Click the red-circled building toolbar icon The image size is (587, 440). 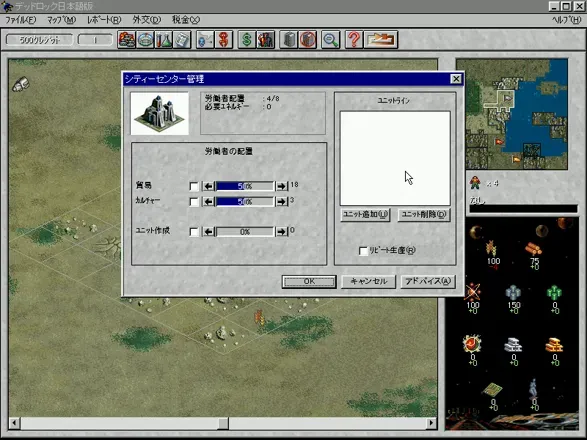(x=307, y=39)
